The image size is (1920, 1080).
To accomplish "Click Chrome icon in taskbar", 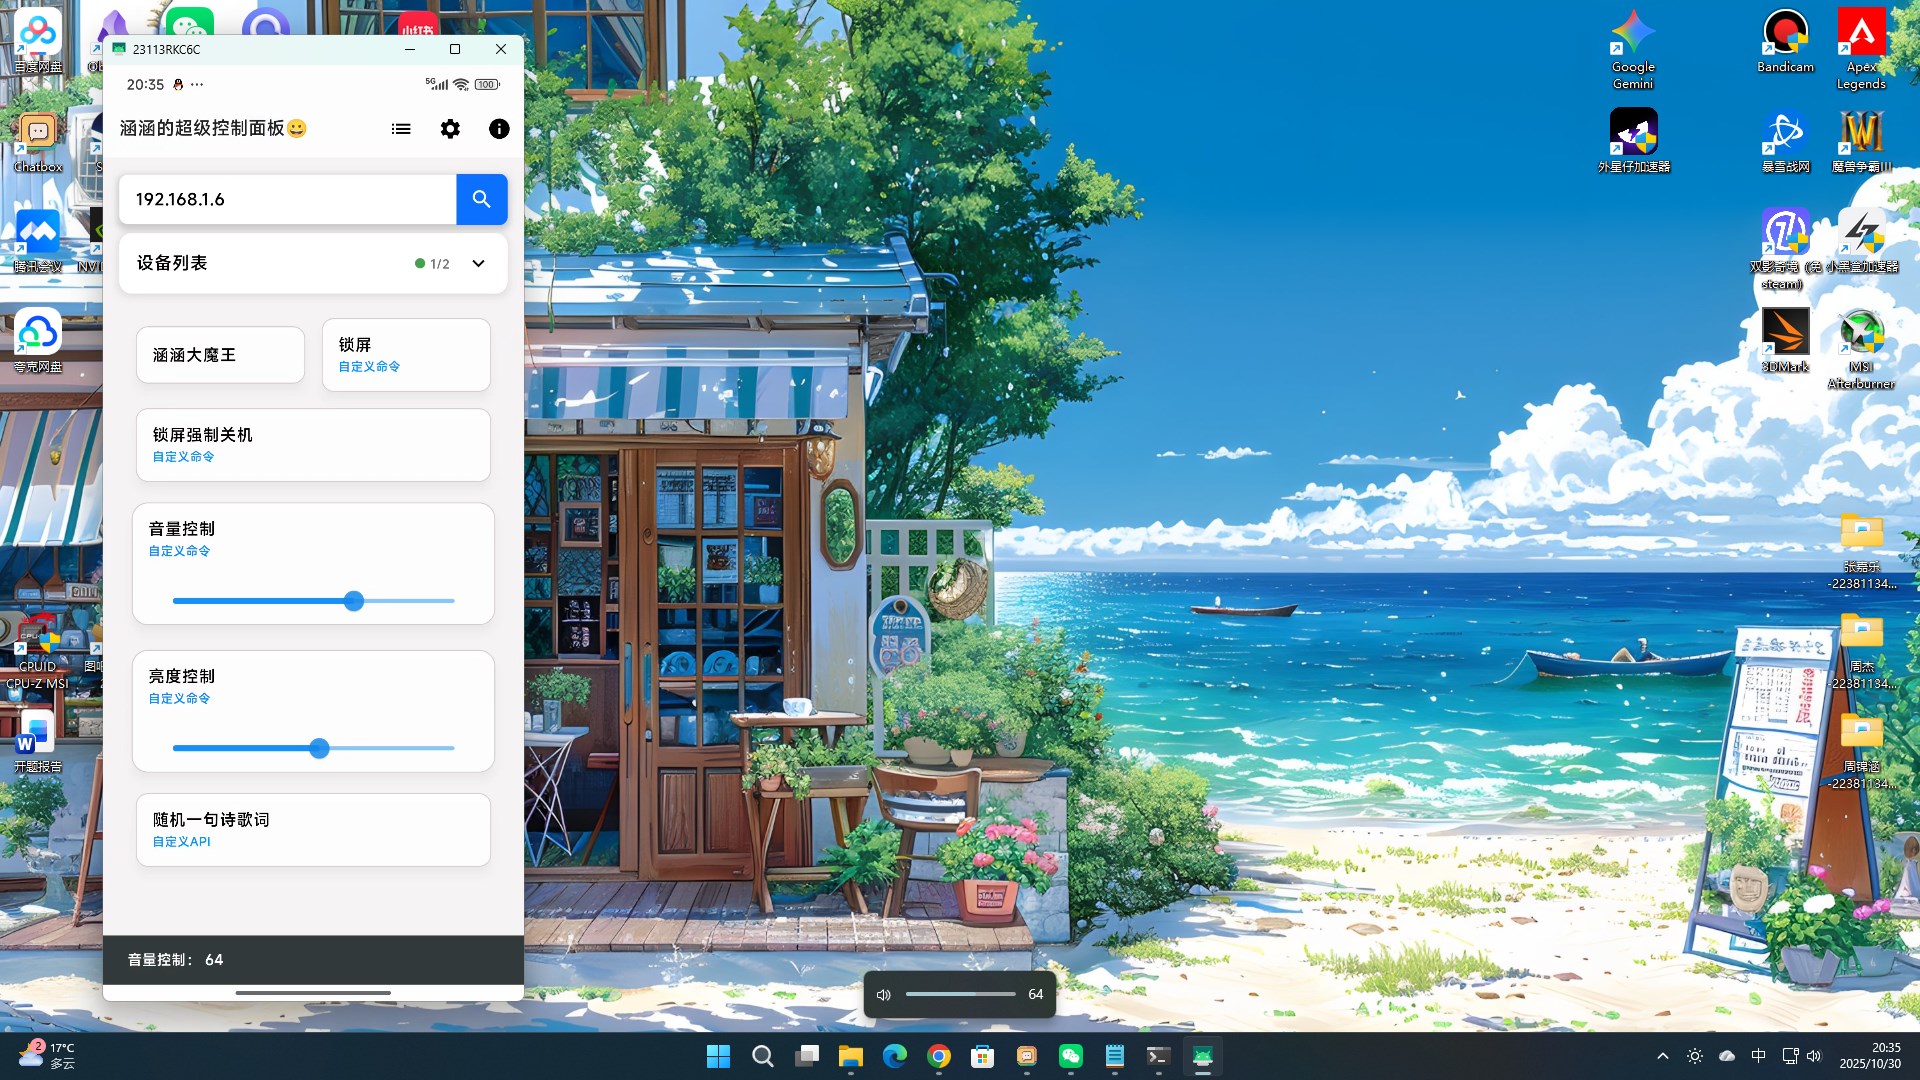I will tap(938, 1056).
